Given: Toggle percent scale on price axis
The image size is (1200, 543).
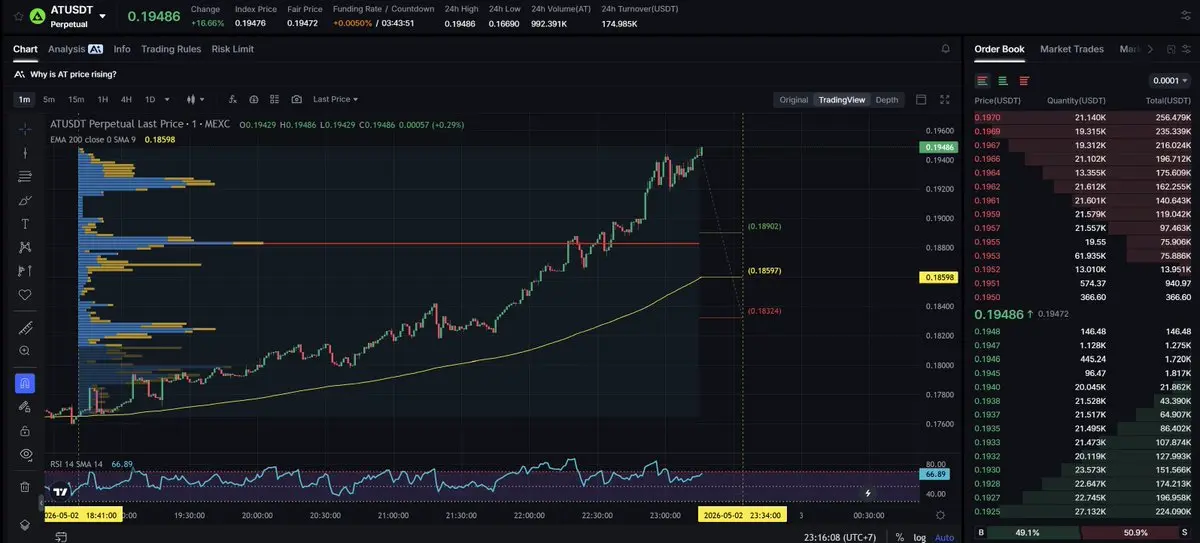Looking at the screenshot, I should [900, 537].
